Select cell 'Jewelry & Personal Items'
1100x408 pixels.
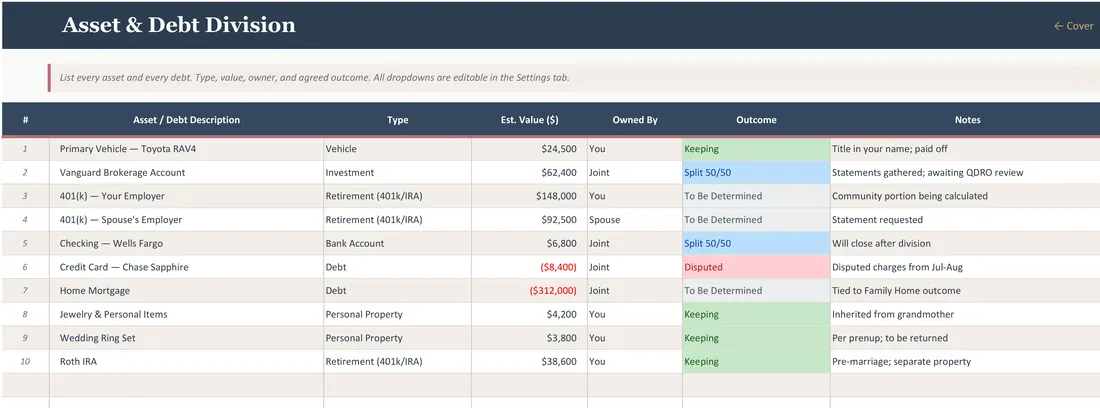pyautogui.click(x=187, y=314)
